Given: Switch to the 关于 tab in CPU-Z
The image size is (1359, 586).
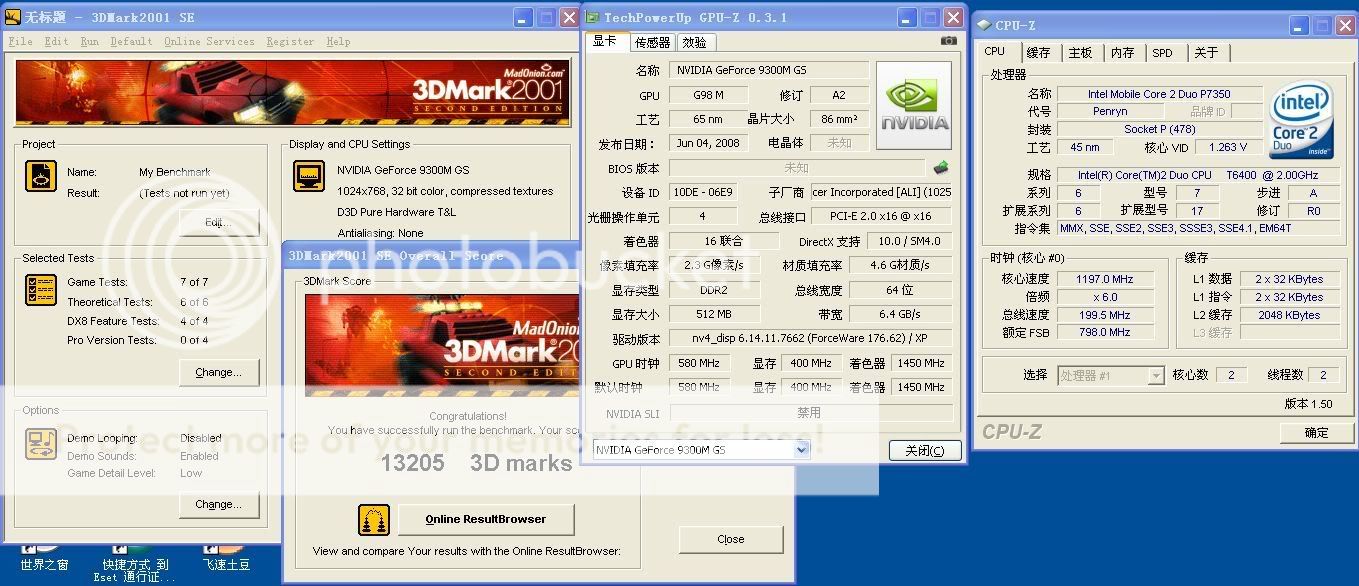Looking at the screenshot, I should 1207,53.
